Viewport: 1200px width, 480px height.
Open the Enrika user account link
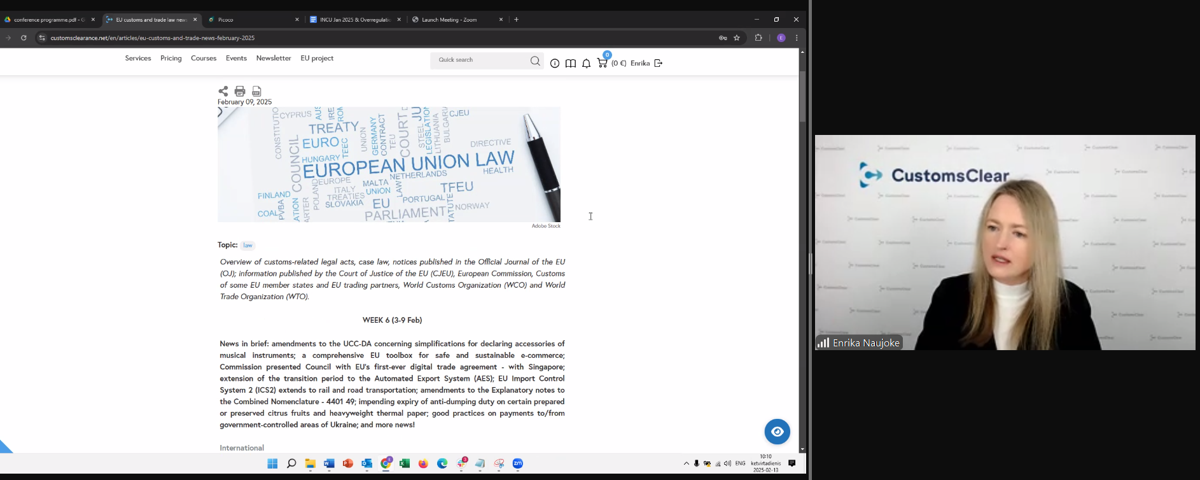click(640, 63)
